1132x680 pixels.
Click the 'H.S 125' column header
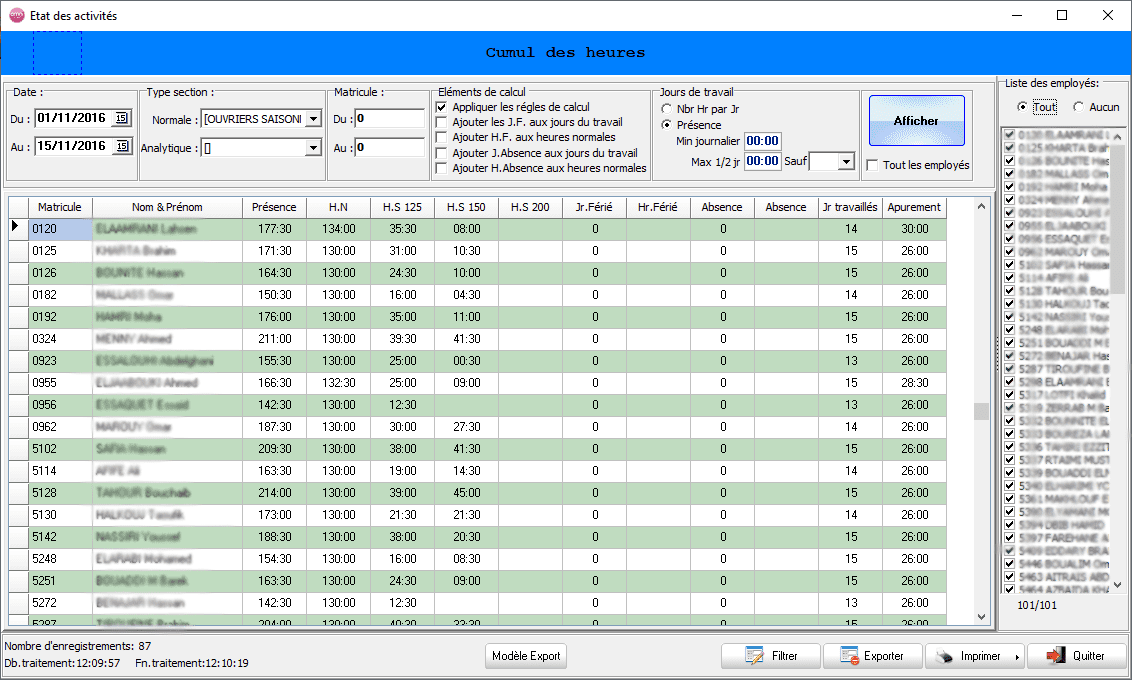tap(402, 207)
